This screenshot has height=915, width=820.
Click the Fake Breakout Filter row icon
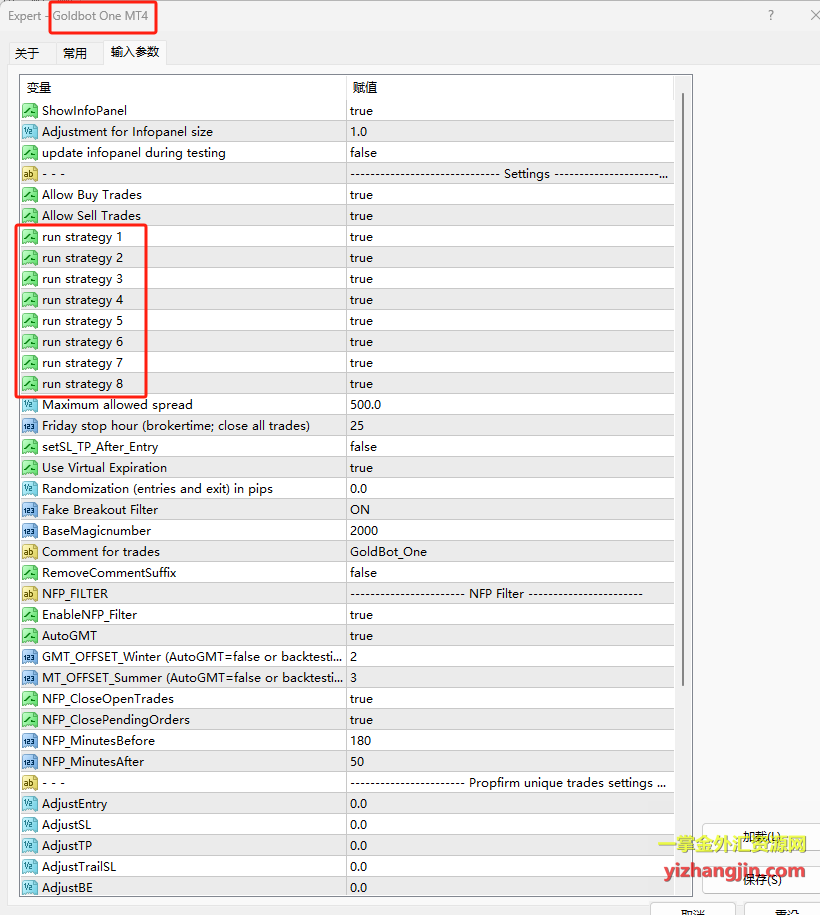(30, 509)
